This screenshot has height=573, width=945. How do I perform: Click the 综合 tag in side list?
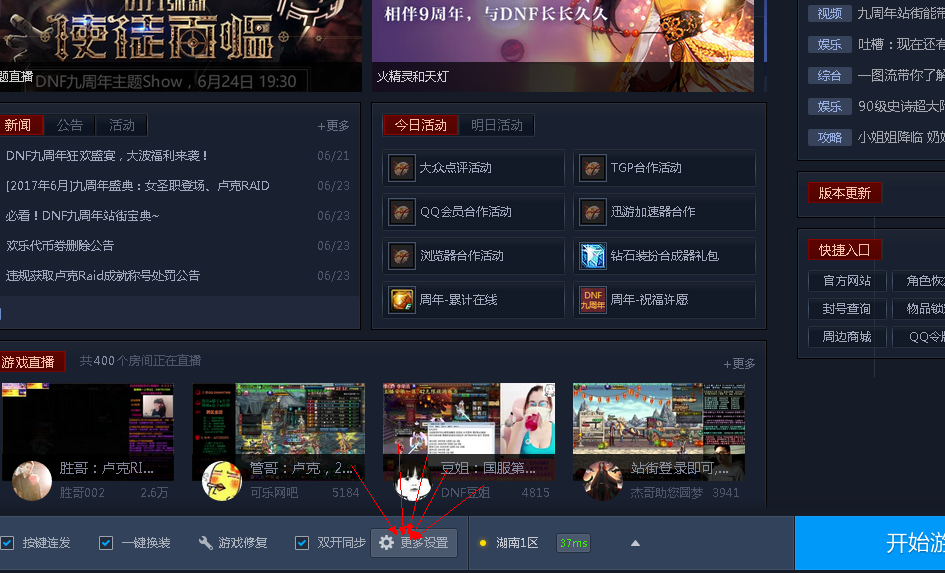coord(829,75)
